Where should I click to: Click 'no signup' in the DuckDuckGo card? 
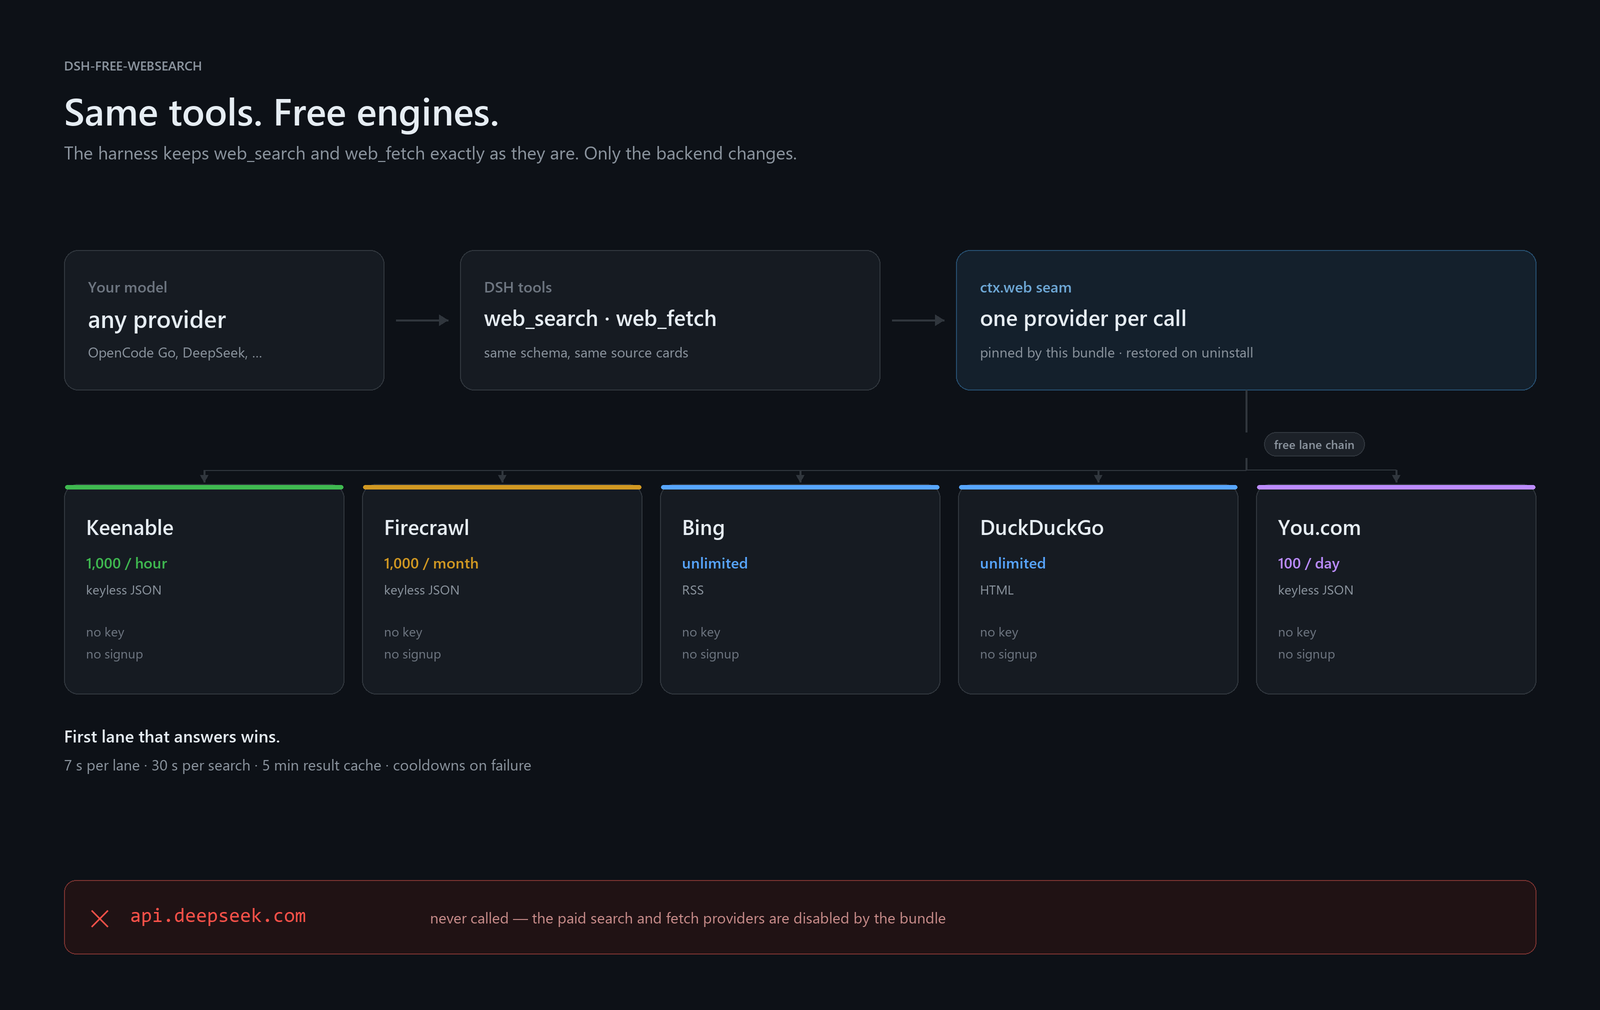point(1008,655)
